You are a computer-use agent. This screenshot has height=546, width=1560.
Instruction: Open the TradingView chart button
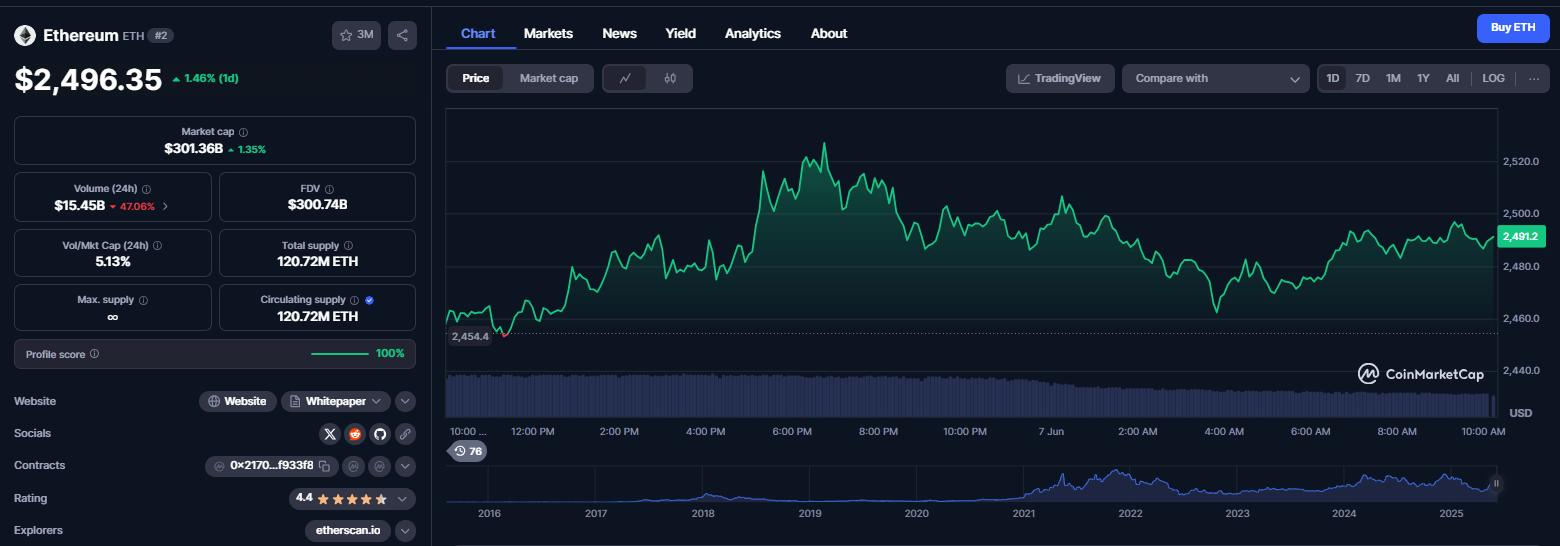[x=1060, y=78]
